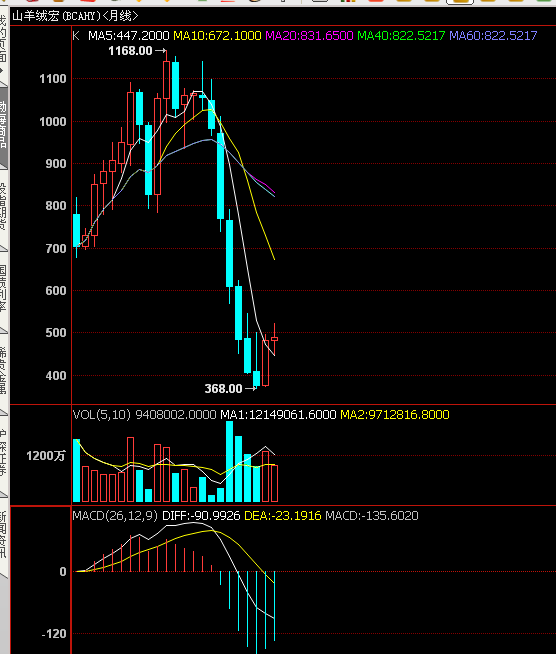Select the rightmost red volume bar
556x654 pixels.
[274, 483]
